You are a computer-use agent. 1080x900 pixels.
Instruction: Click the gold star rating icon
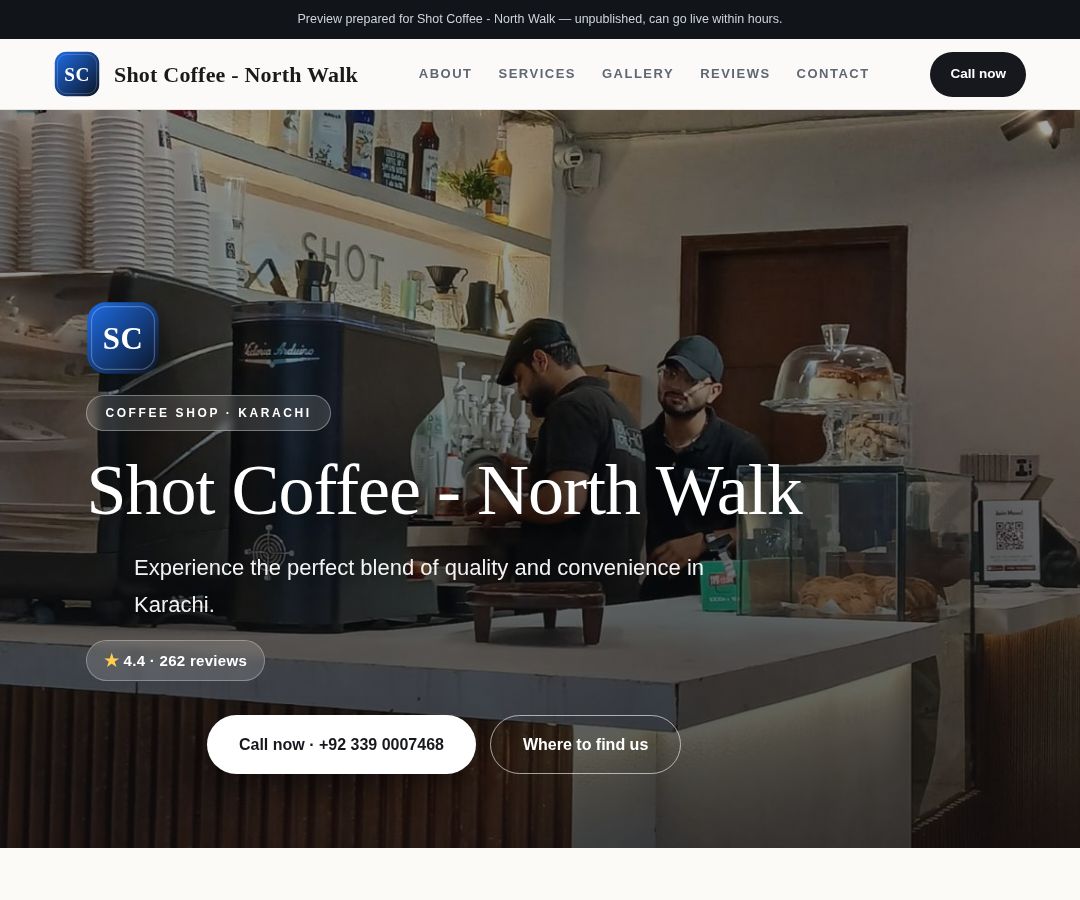pos(112,660)
